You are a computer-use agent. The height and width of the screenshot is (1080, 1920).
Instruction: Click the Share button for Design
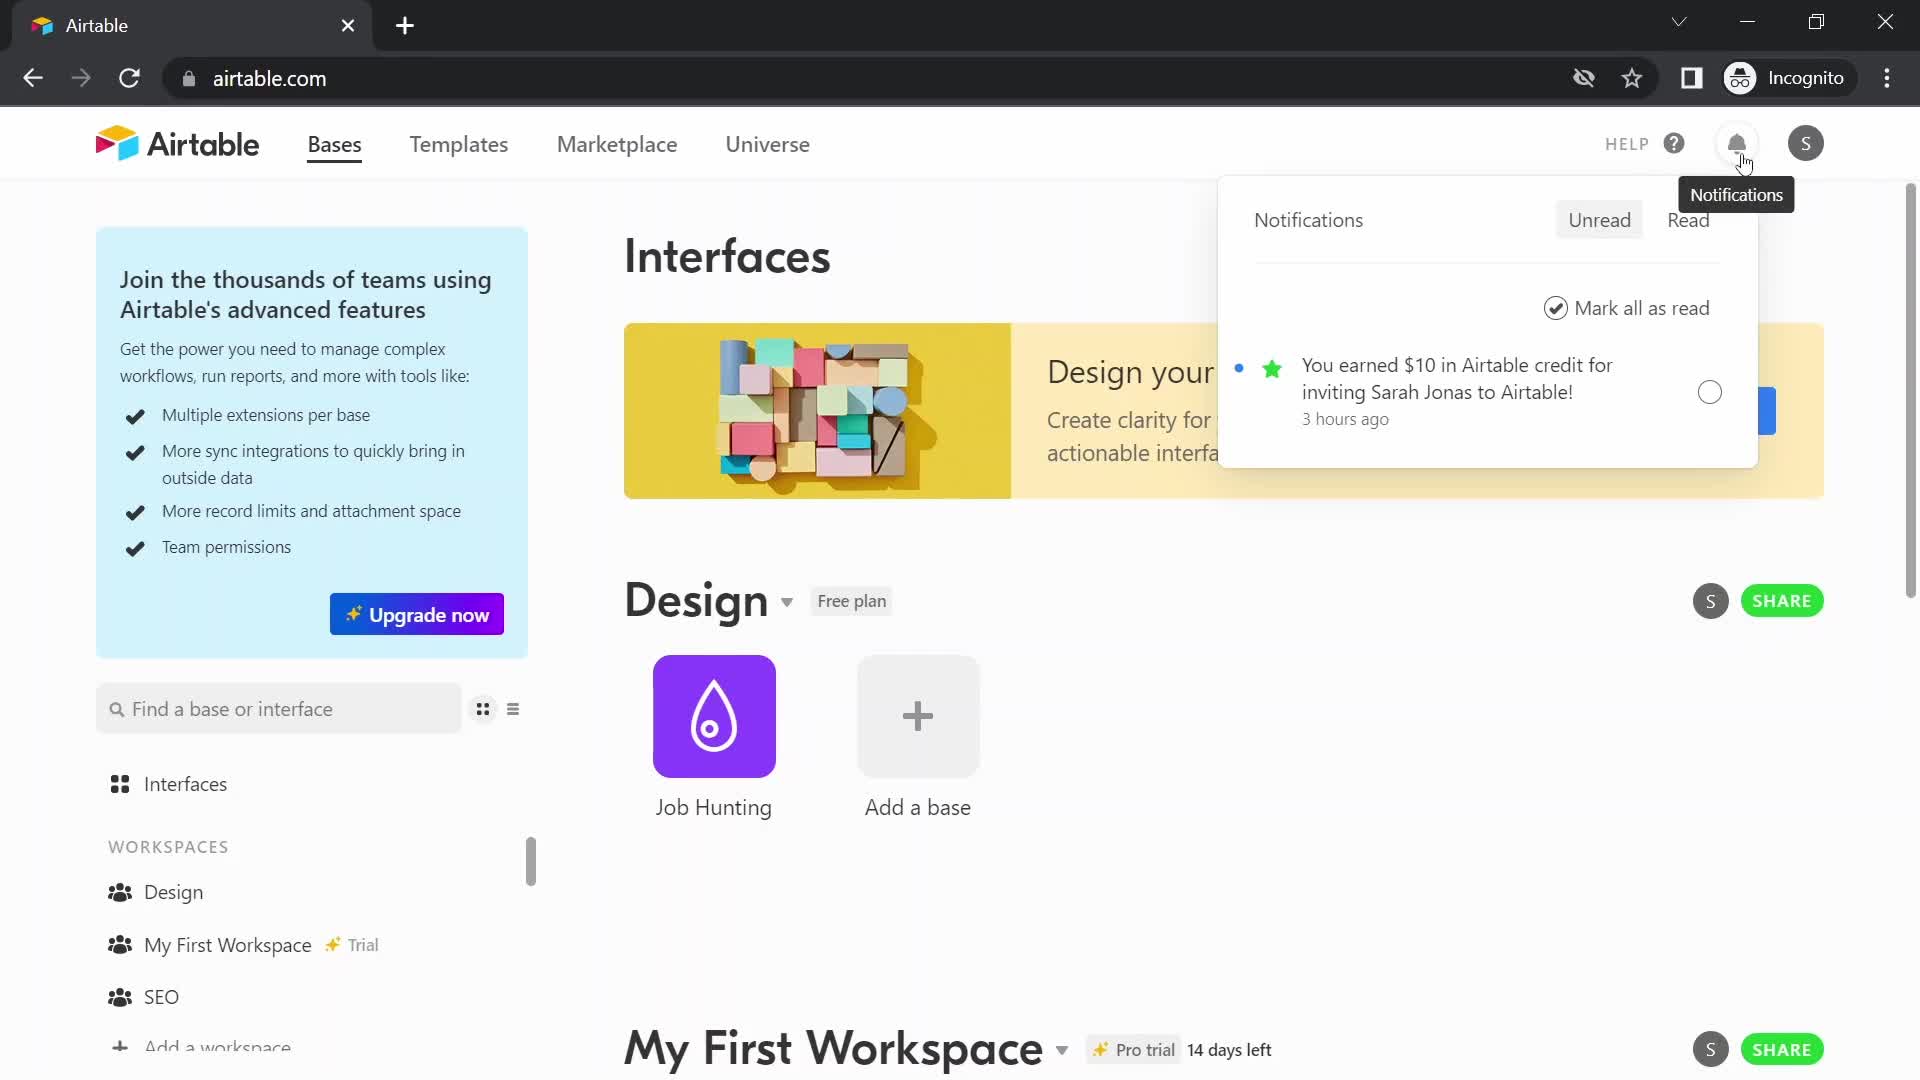[x=1782, y=601]
